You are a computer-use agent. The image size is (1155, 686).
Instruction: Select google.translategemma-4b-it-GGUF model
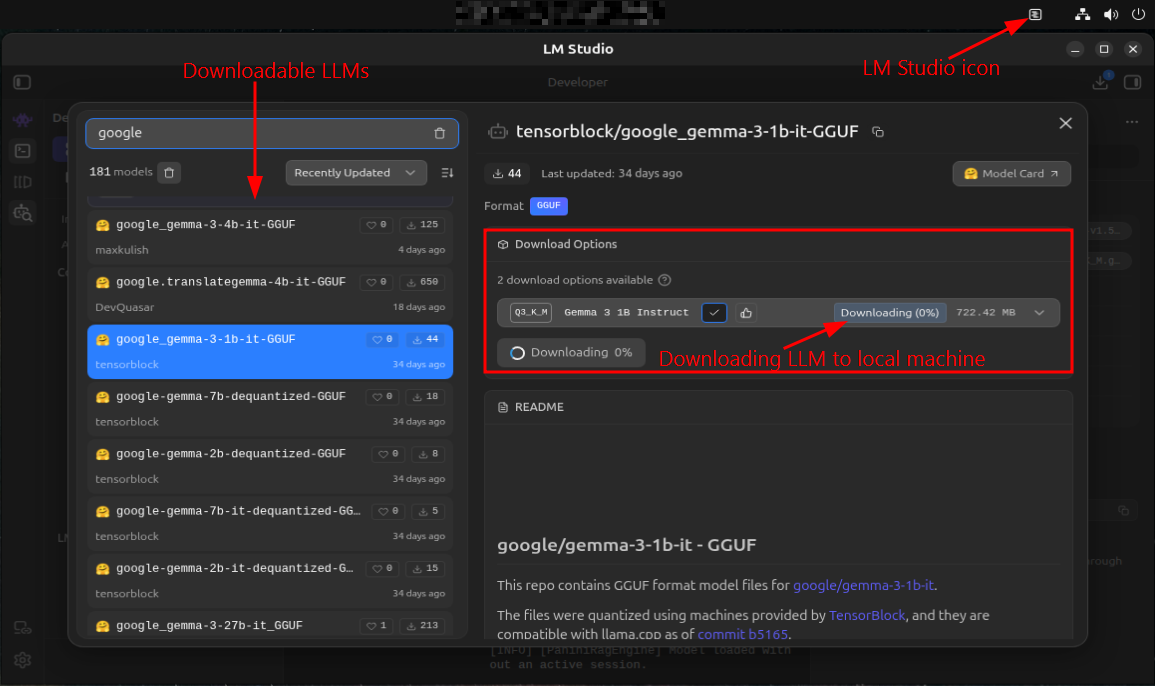click(x=270, y=294)
